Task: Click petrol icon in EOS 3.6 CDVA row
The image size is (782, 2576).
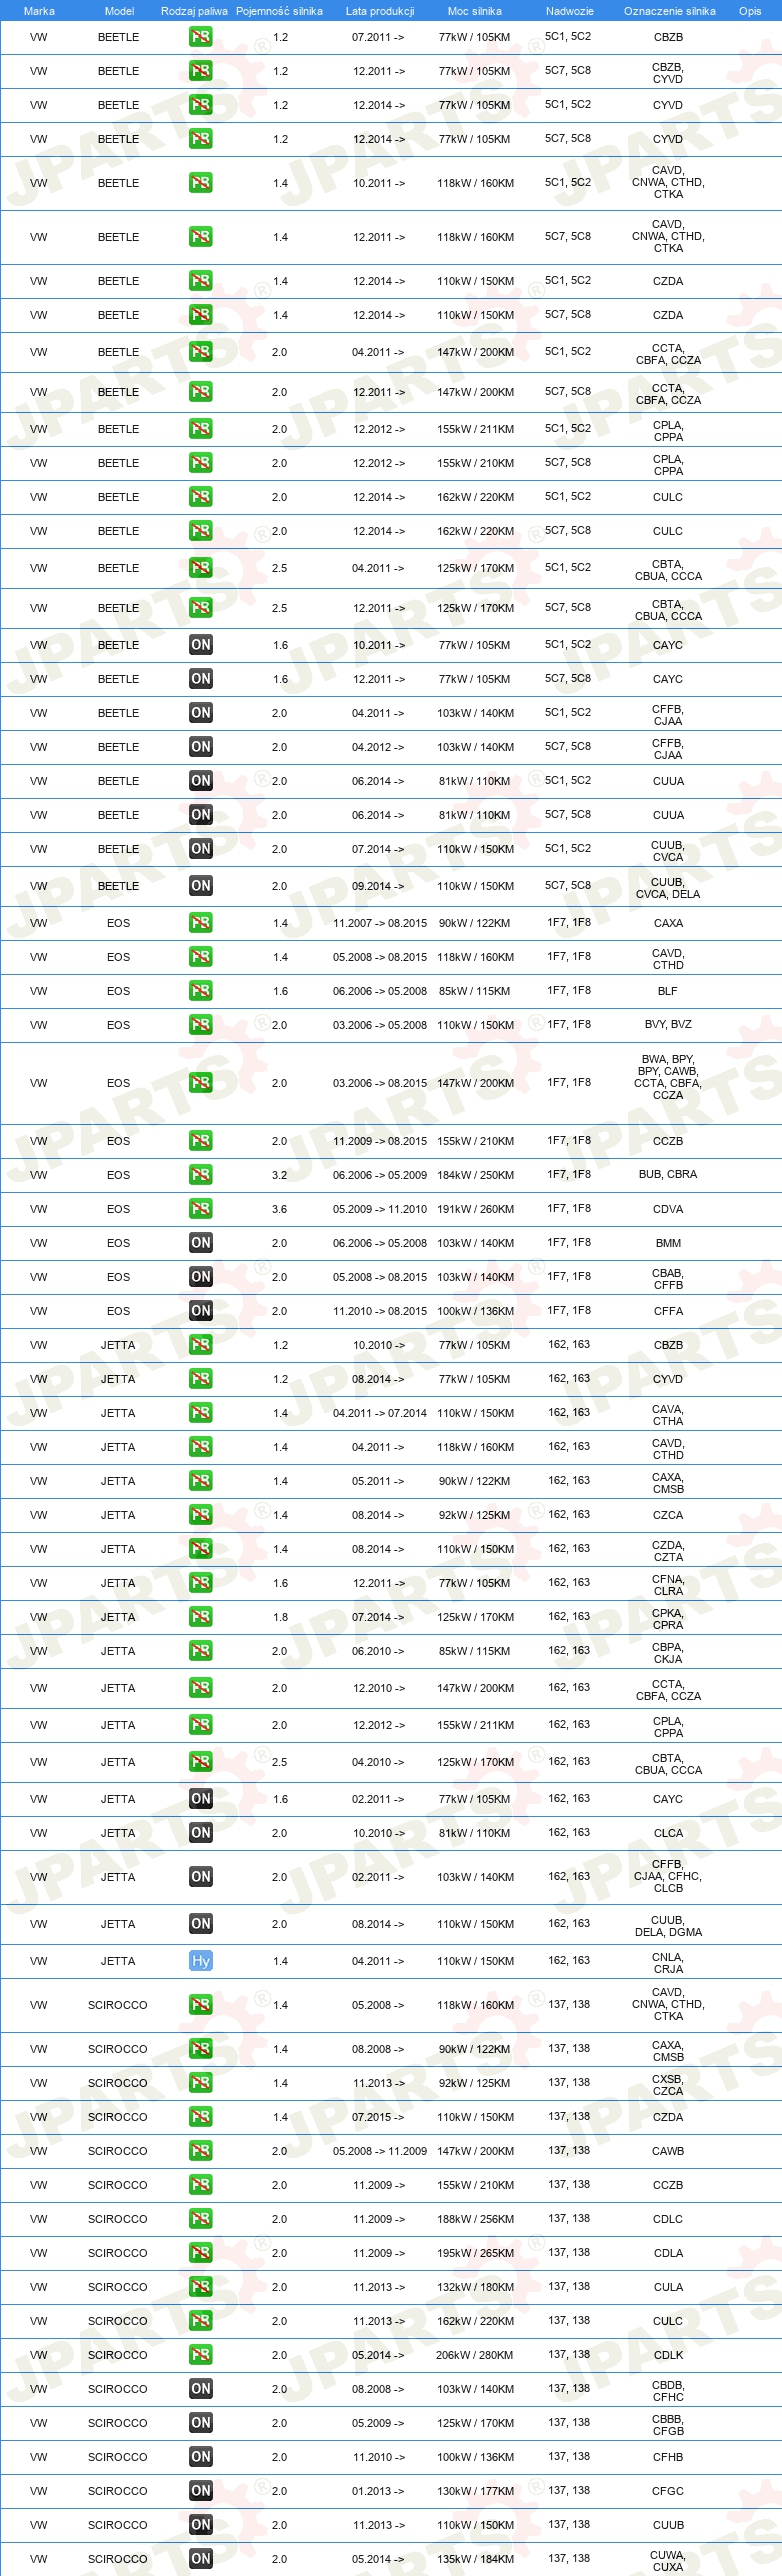Action: coord(201,1209)
